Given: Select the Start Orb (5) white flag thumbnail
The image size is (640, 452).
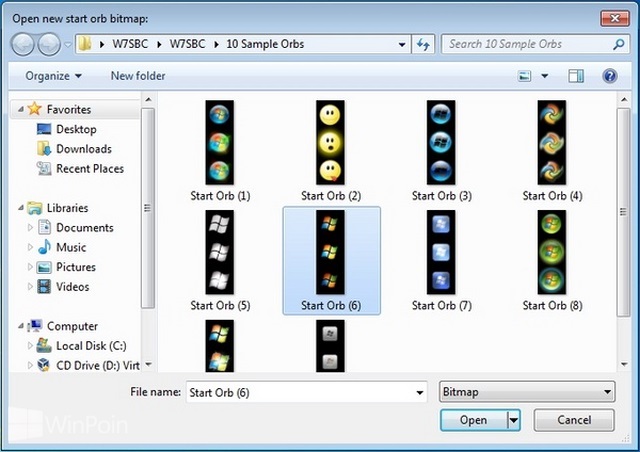Looking at the screenshot, I should [x=220, y=252].
